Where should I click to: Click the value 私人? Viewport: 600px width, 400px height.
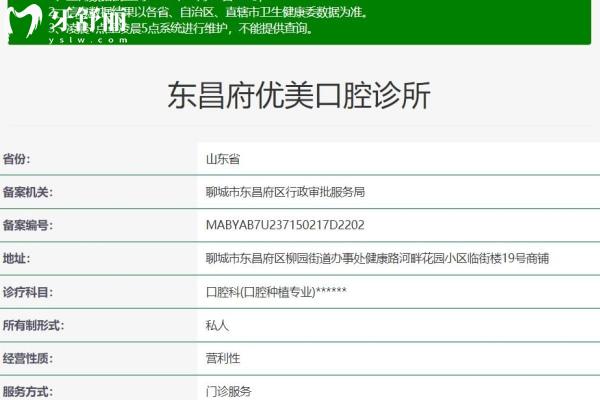click(217, 326)
